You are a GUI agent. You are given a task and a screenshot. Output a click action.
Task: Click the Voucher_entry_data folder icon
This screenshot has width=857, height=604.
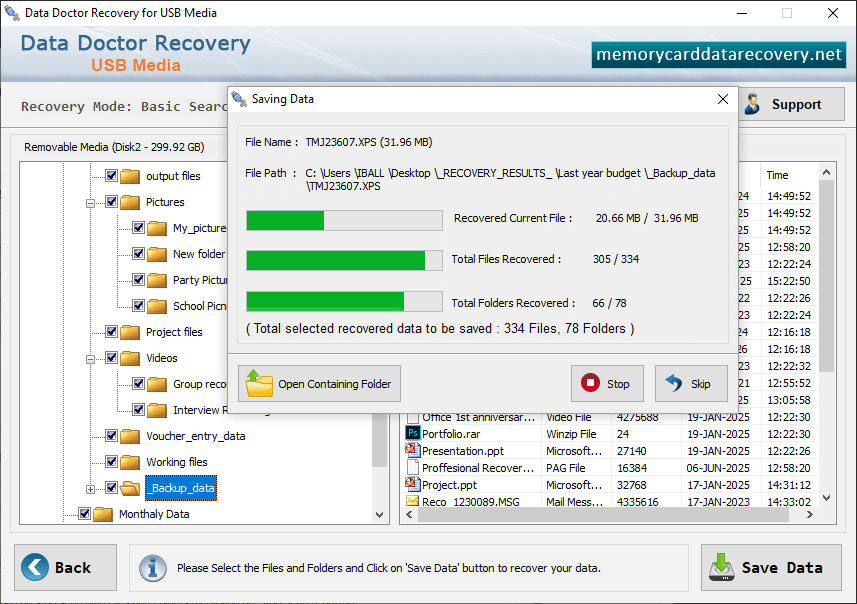[130, 436]
